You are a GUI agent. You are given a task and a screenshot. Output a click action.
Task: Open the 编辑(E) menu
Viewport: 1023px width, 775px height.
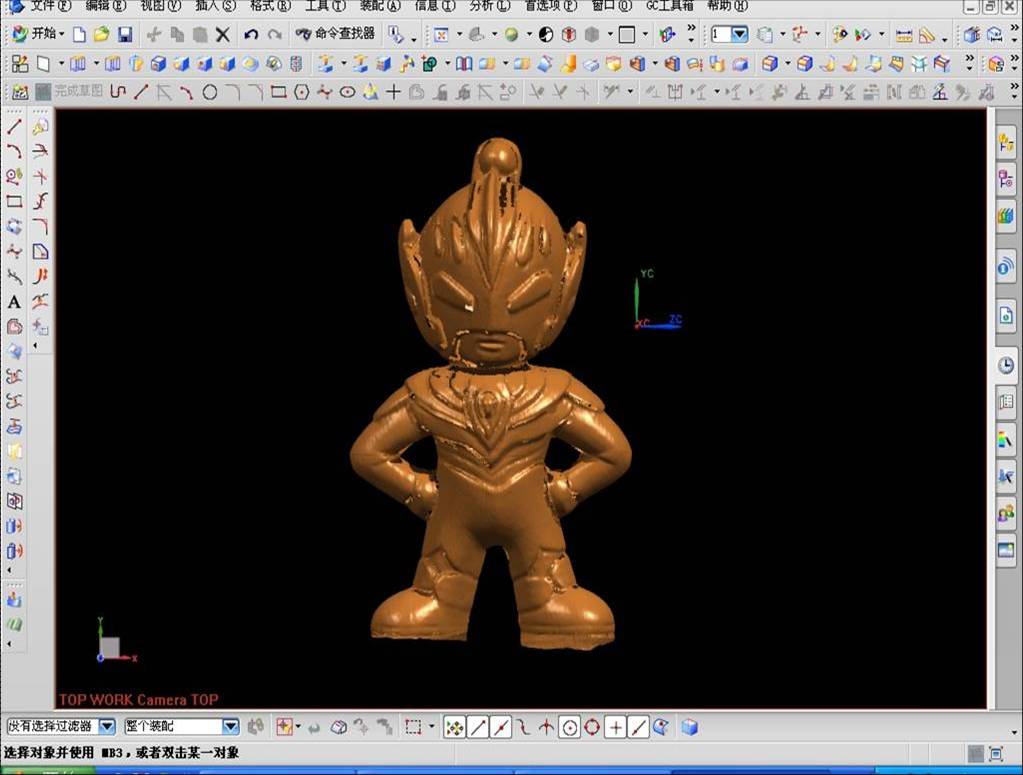click(106, 6)
